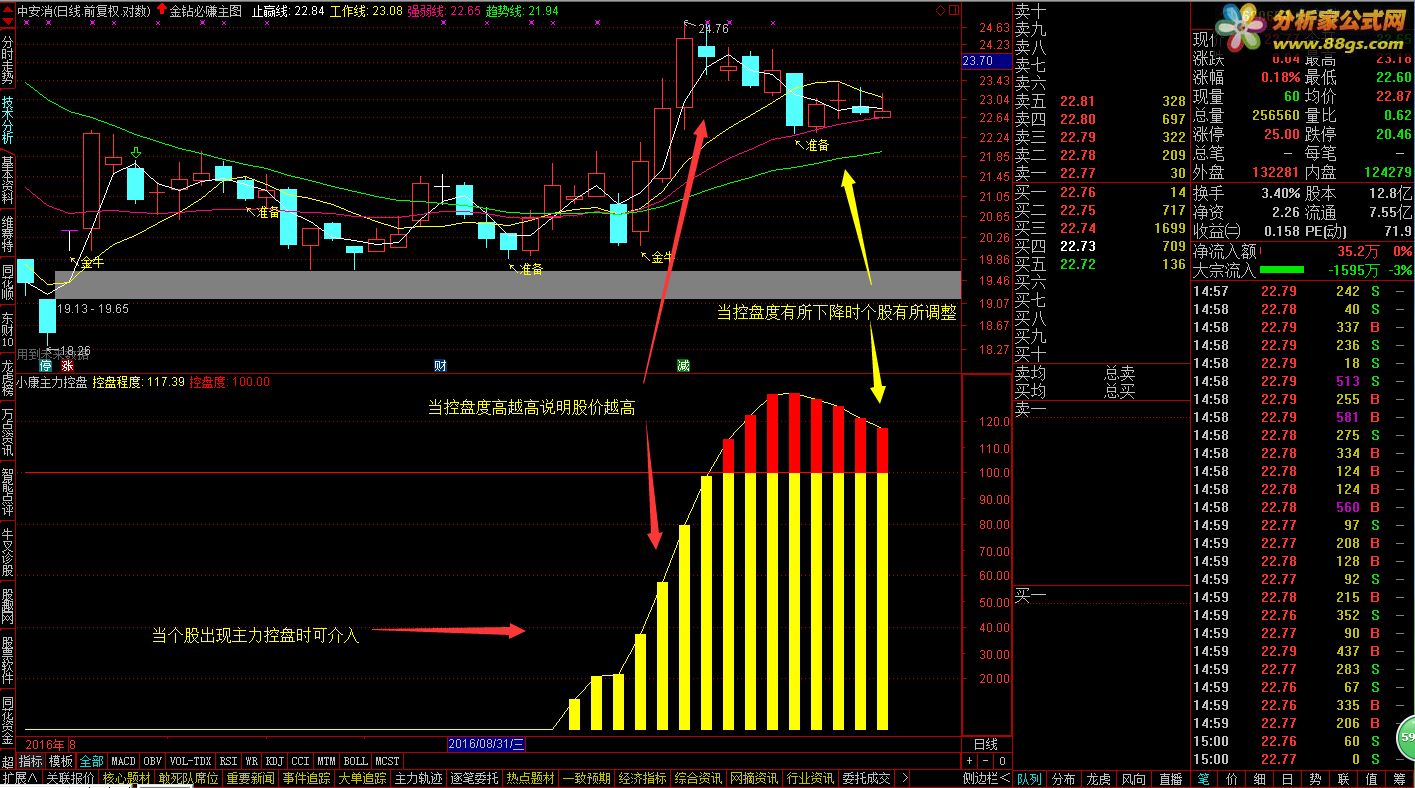Click the 卖一 price 22.77 row
Viewport: 1415px width, 788px height.
[x=1101, y=173]
